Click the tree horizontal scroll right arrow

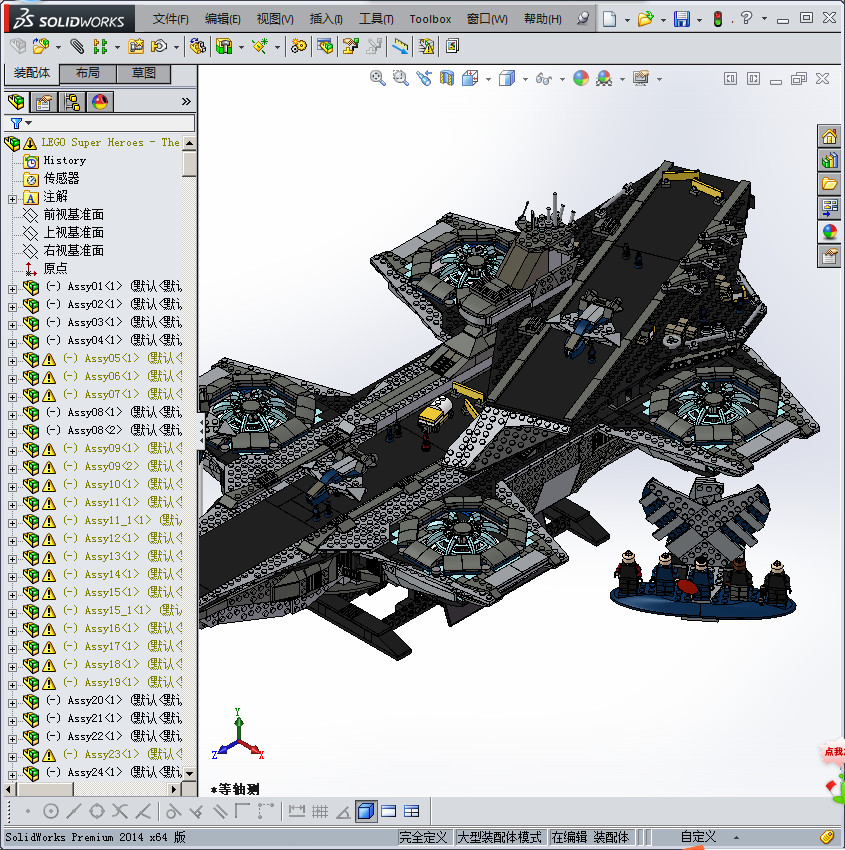pos(173,789)
